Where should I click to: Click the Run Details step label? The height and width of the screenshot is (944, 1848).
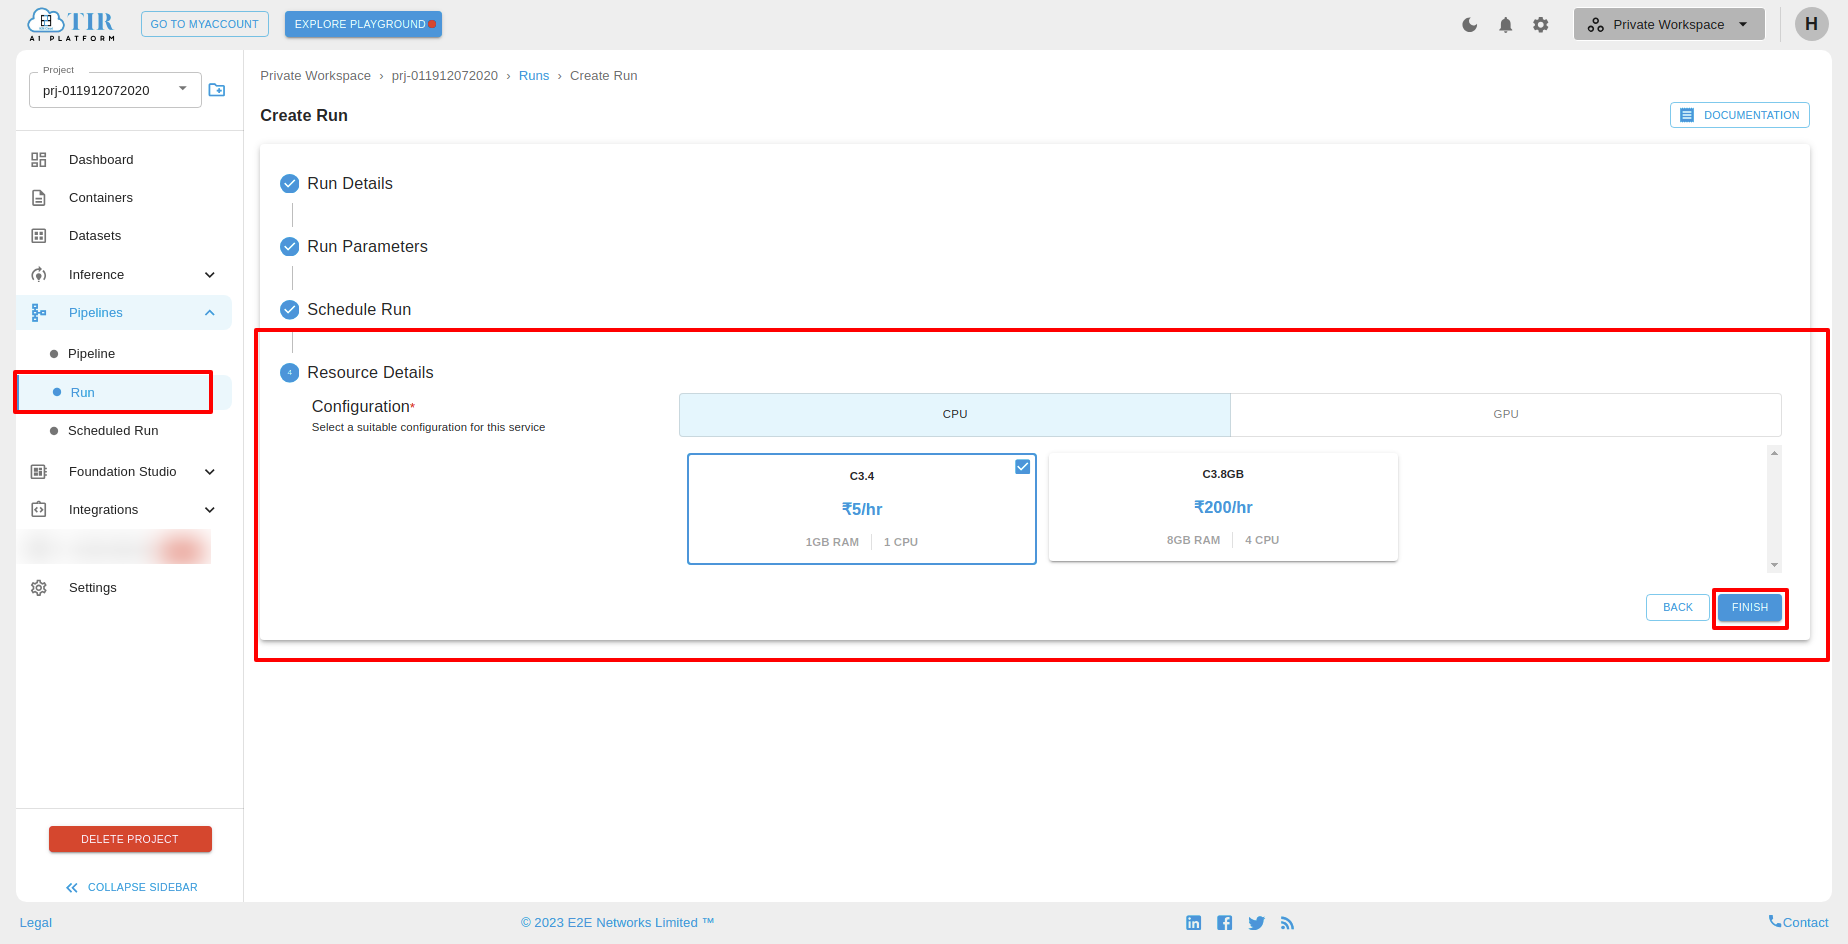(350, 184)
